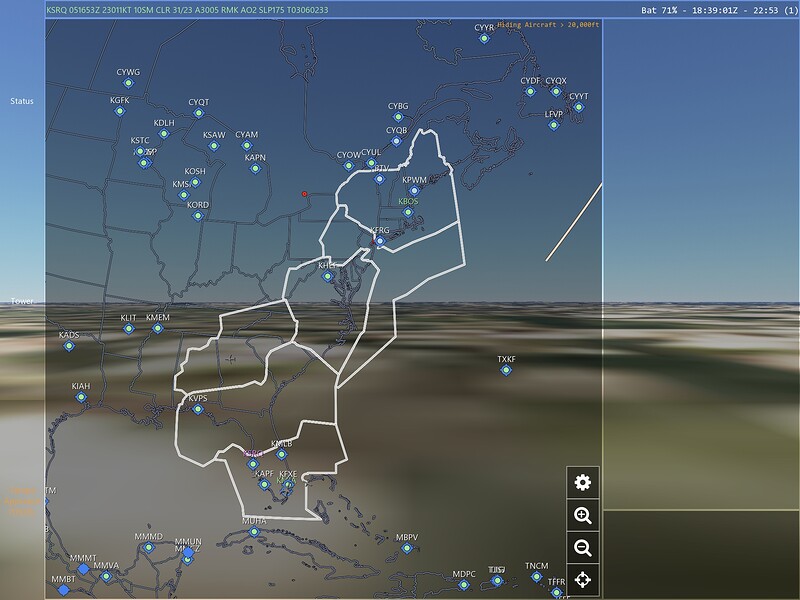
Task: Select the CYOW airport marker
Action: coord(348,166)
